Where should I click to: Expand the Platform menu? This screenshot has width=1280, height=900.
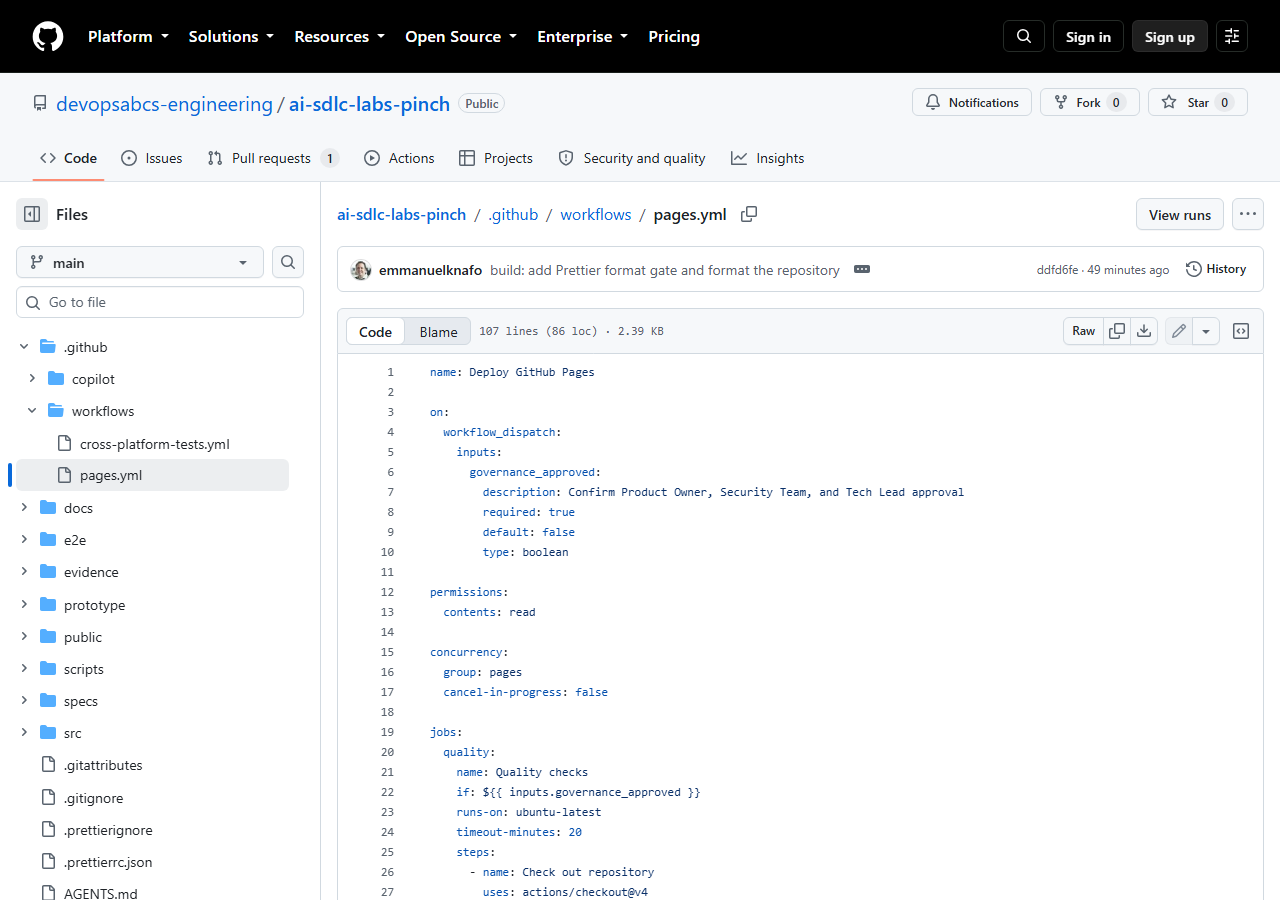click(127, 36)
